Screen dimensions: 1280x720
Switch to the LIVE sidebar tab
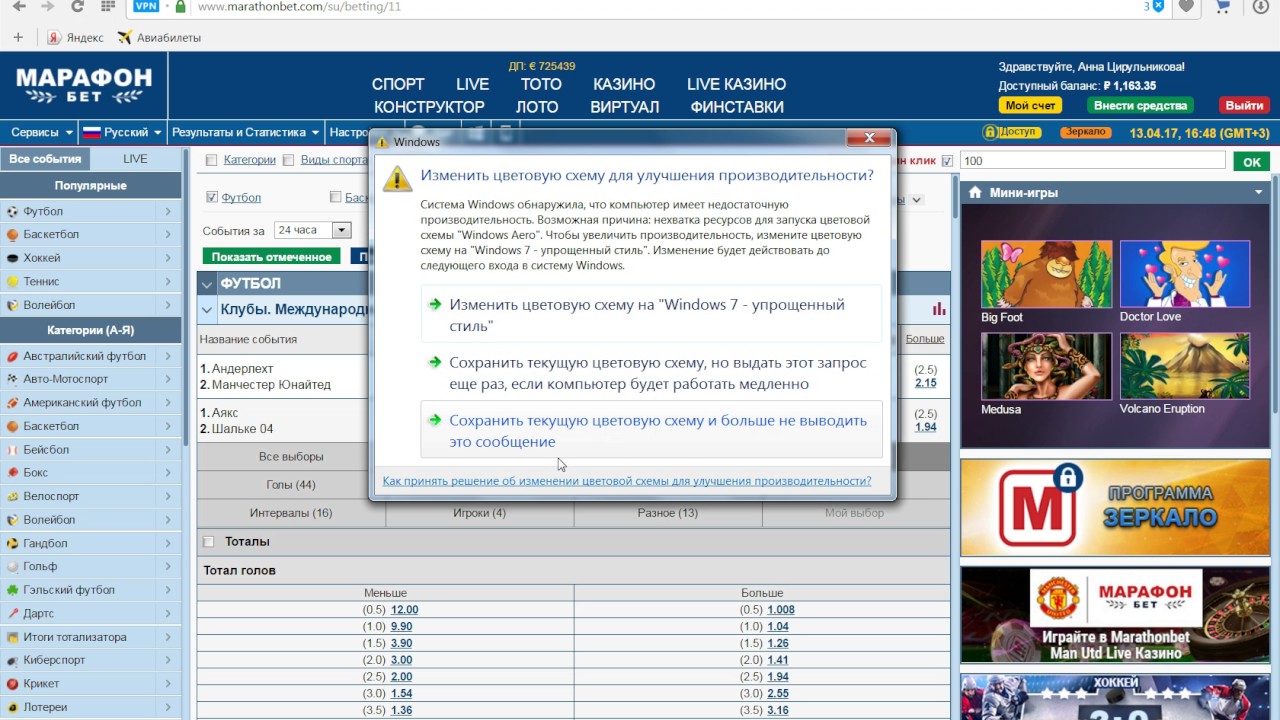tap(135, 159)
